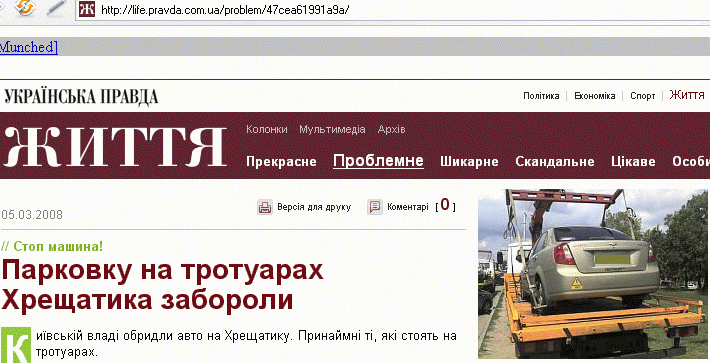Open the Колонки page
The width and height of the screenshot is (710, 363).
coord(267,129)
